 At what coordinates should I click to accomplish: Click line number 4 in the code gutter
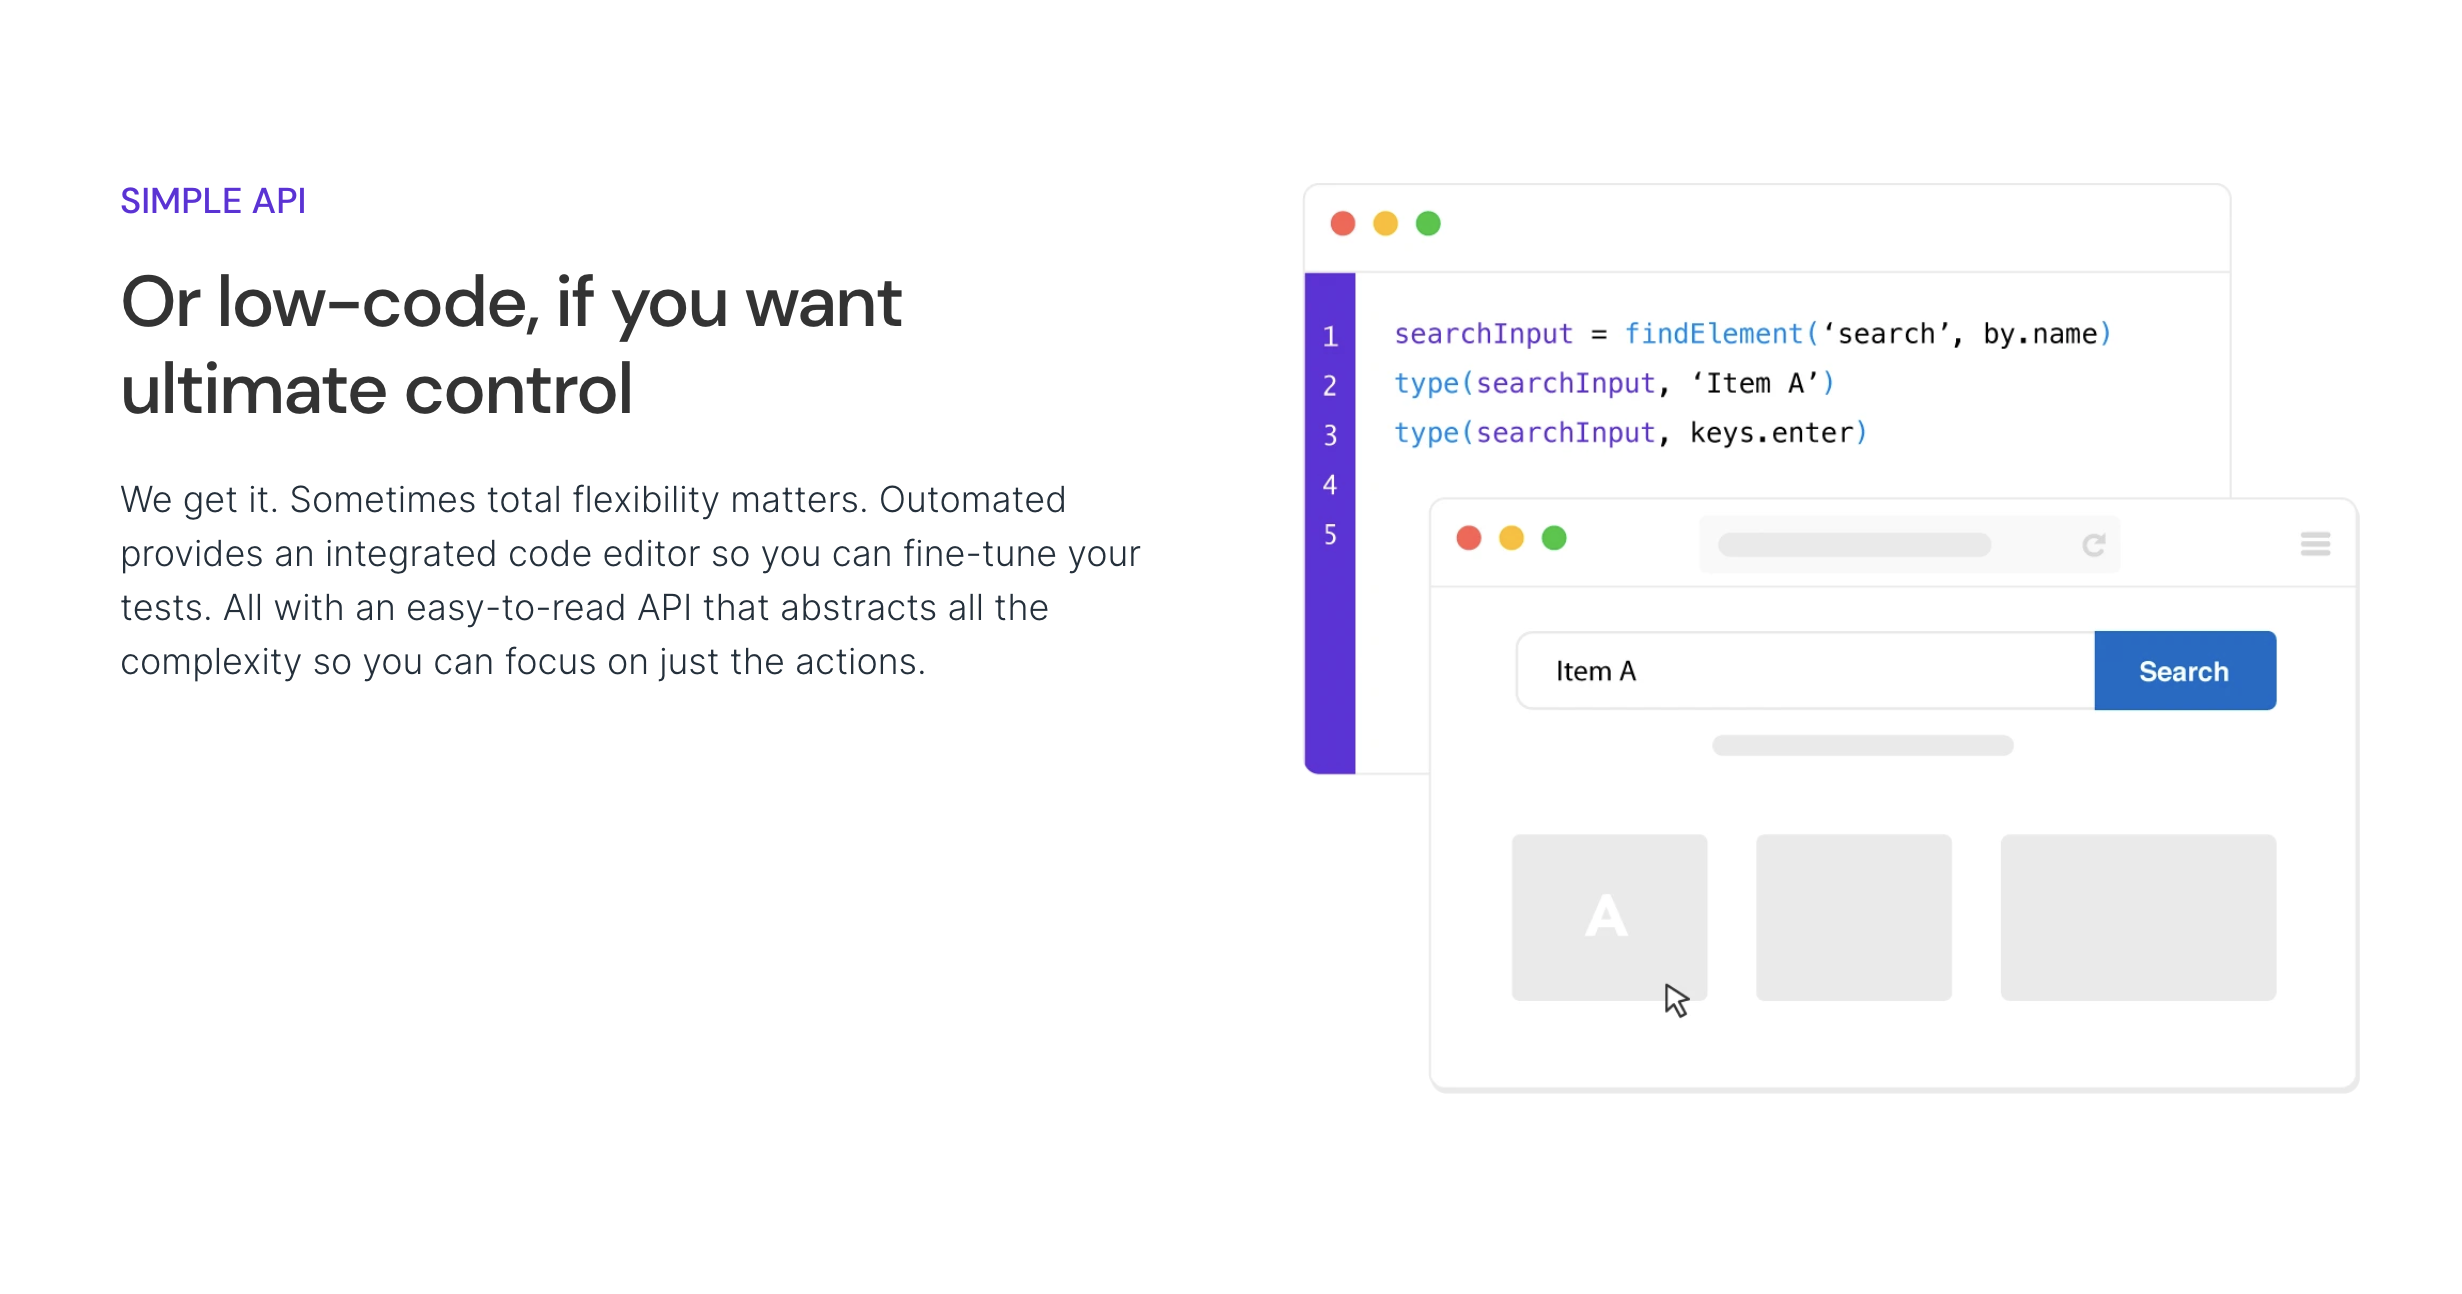1330,485
